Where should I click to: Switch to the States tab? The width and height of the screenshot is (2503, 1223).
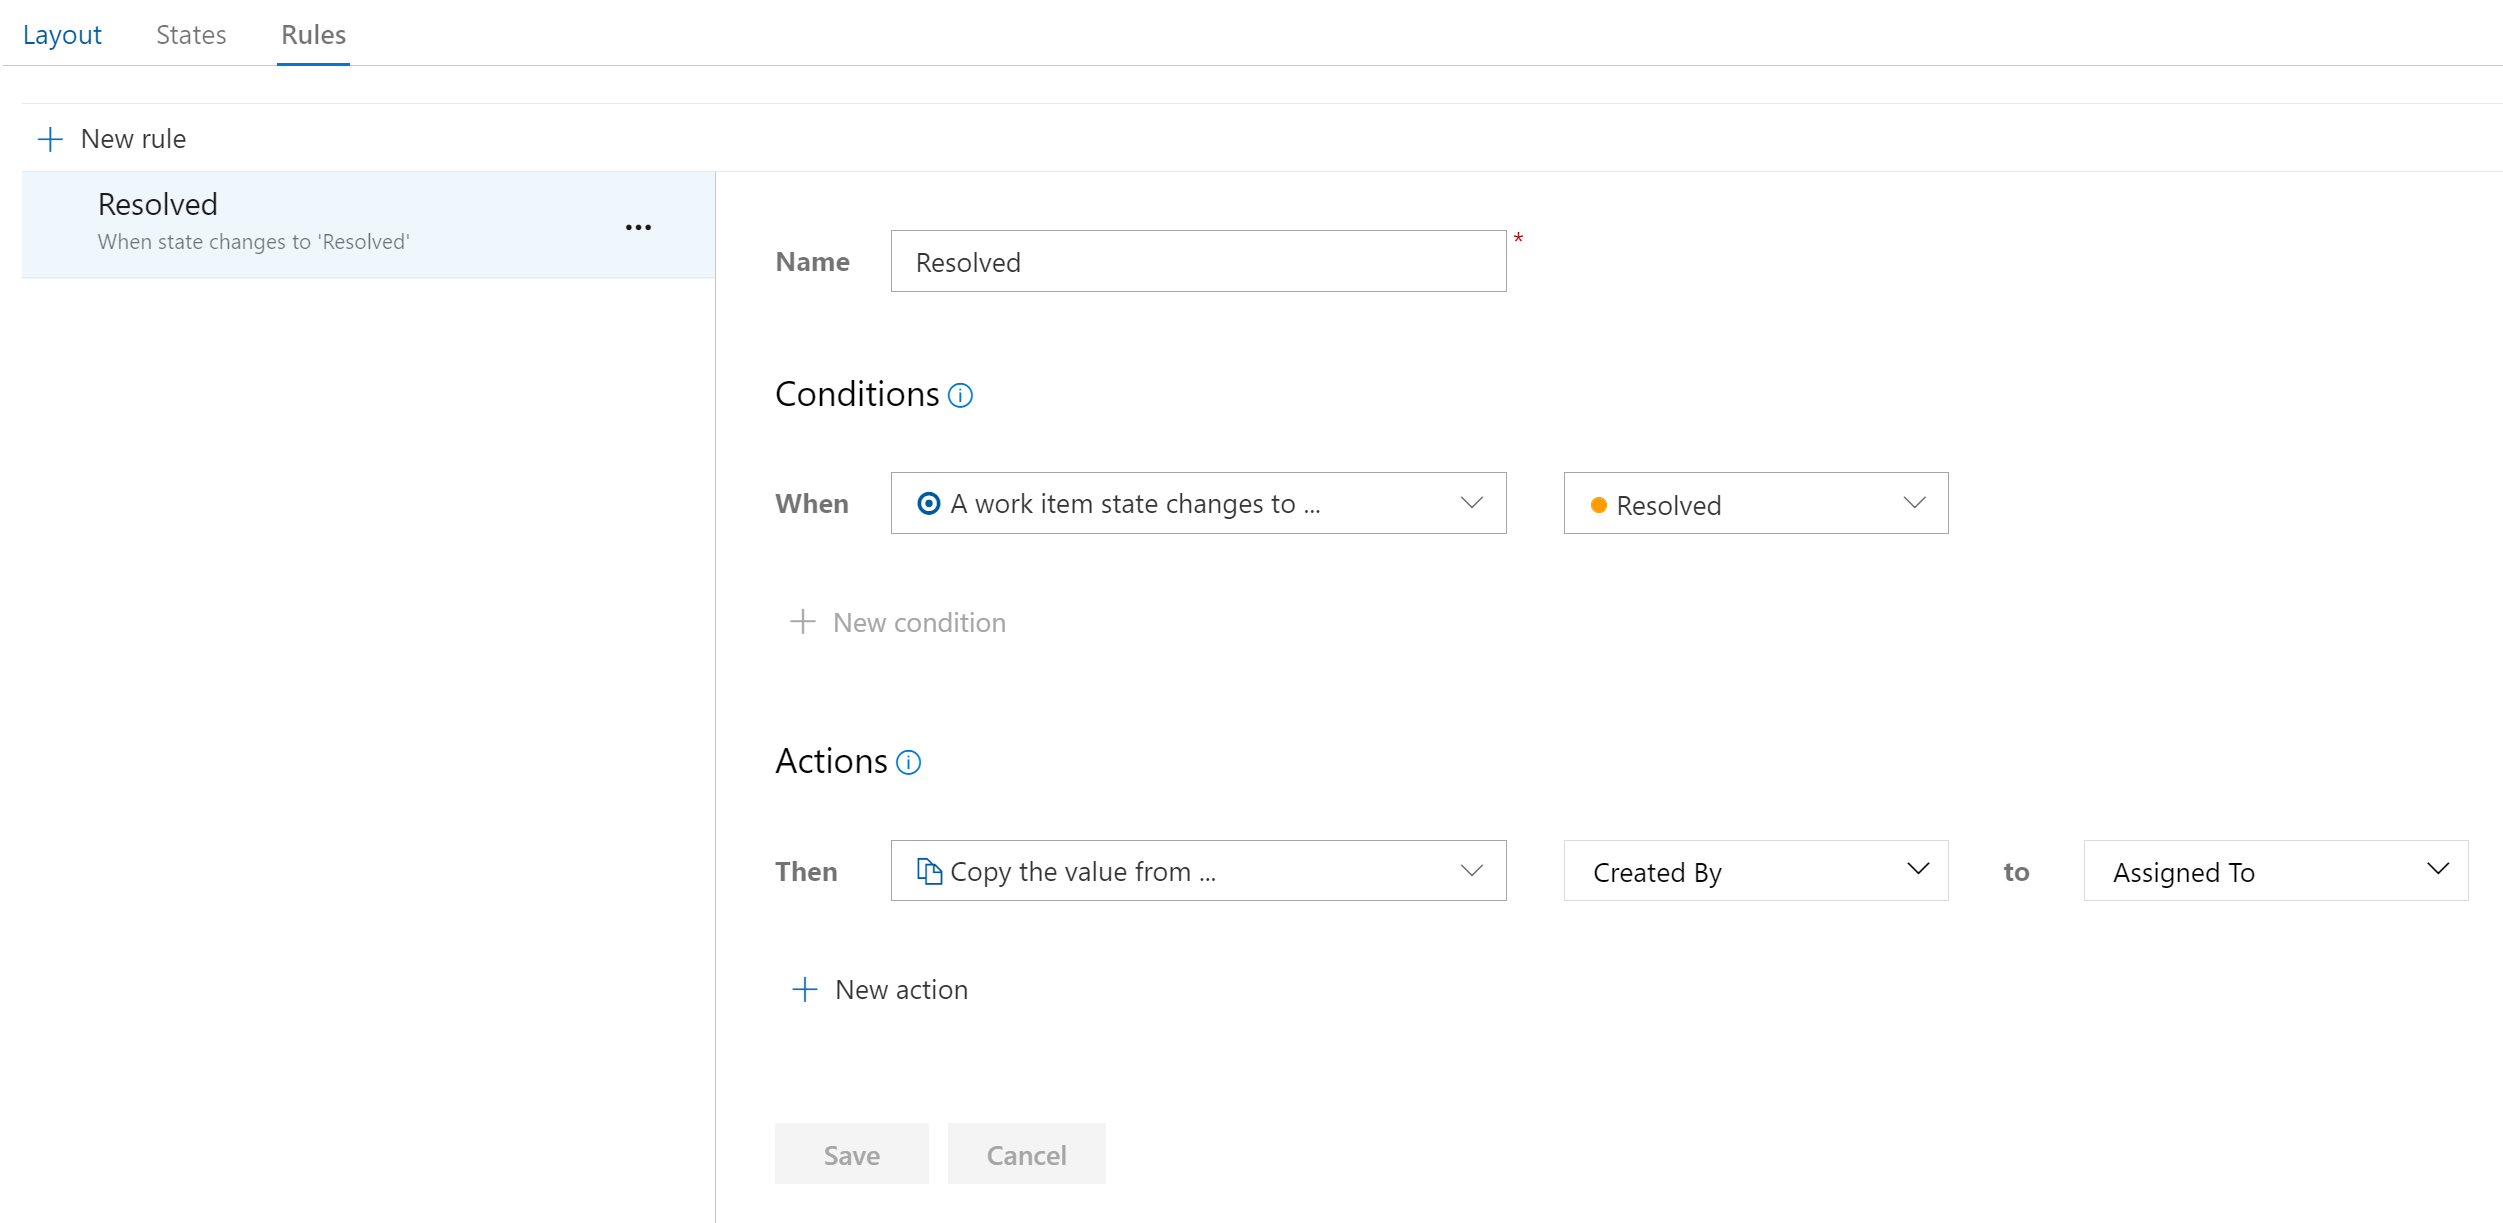pos(191,35)
